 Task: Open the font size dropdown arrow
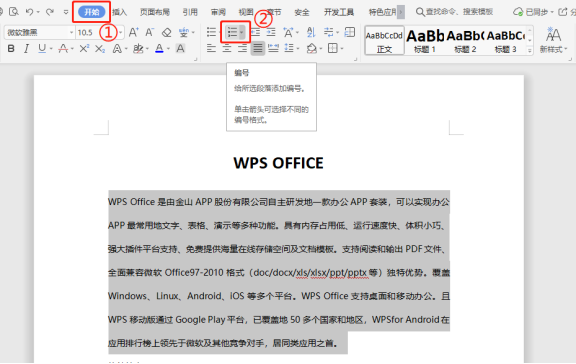pyautogui.click(x=121, y=32)
